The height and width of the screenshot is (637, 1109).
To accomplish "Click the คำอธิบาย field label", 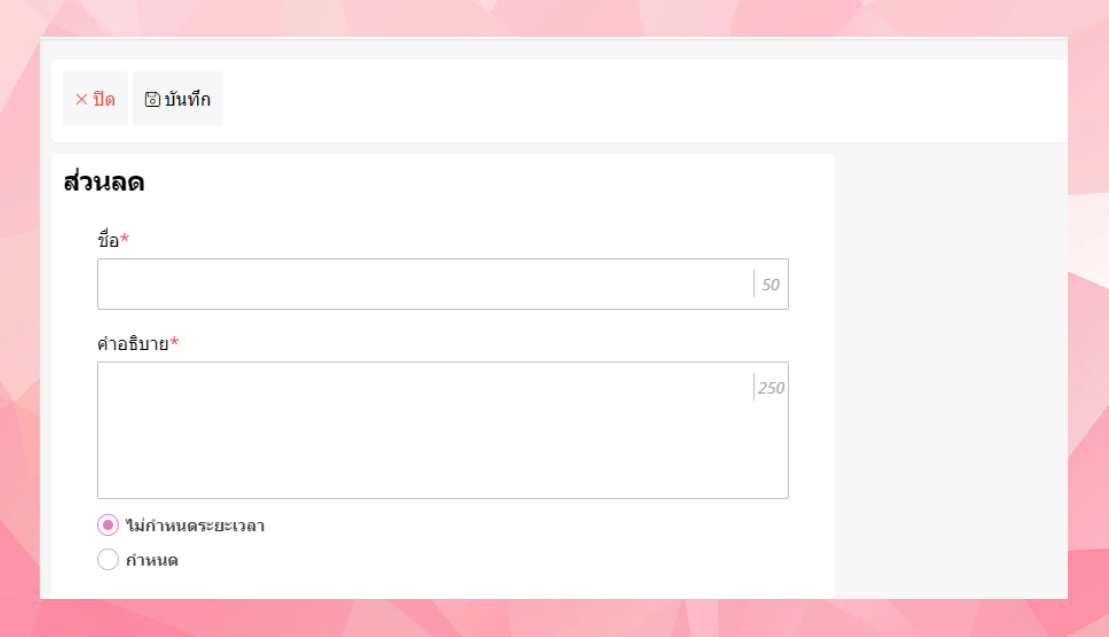I will click(x=132, y=344).
